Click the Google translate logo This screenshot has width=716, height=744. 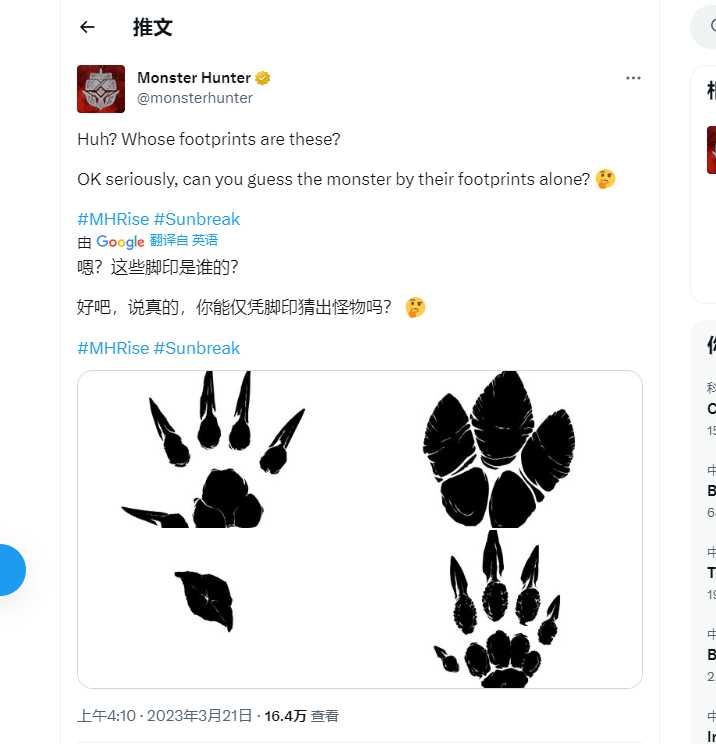click(120, 242)
